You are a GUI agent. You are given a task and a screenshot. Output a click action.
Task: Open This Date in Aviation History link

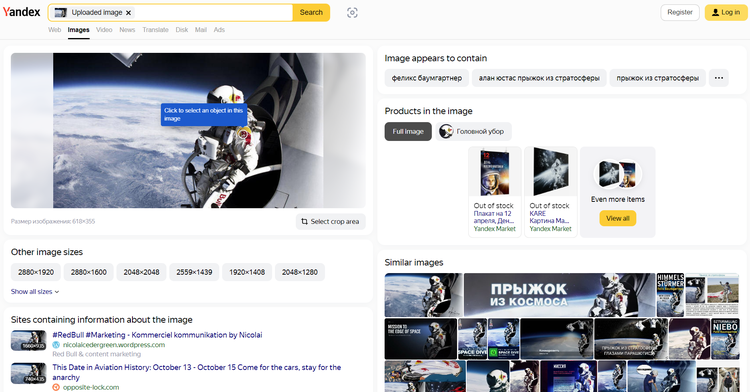tap(197, 372)
